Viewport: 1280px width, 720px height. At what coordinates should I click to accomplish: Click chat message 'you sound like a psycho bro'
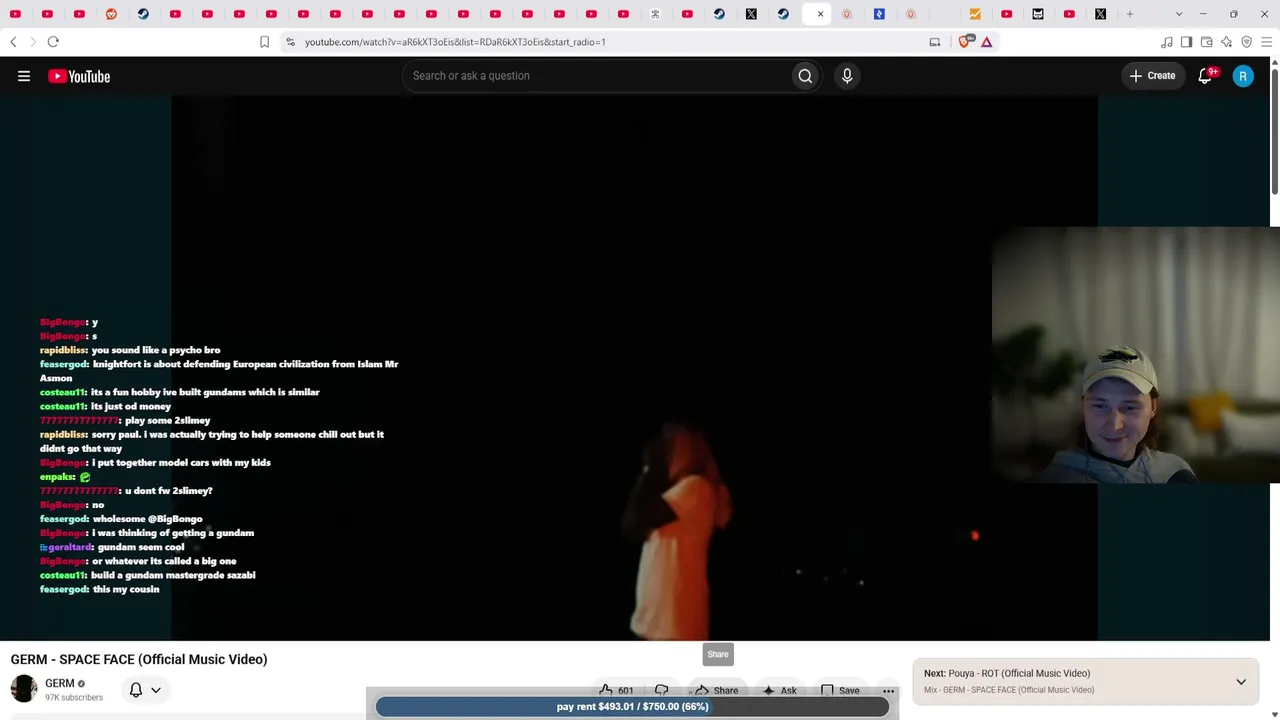coord(155,351)
